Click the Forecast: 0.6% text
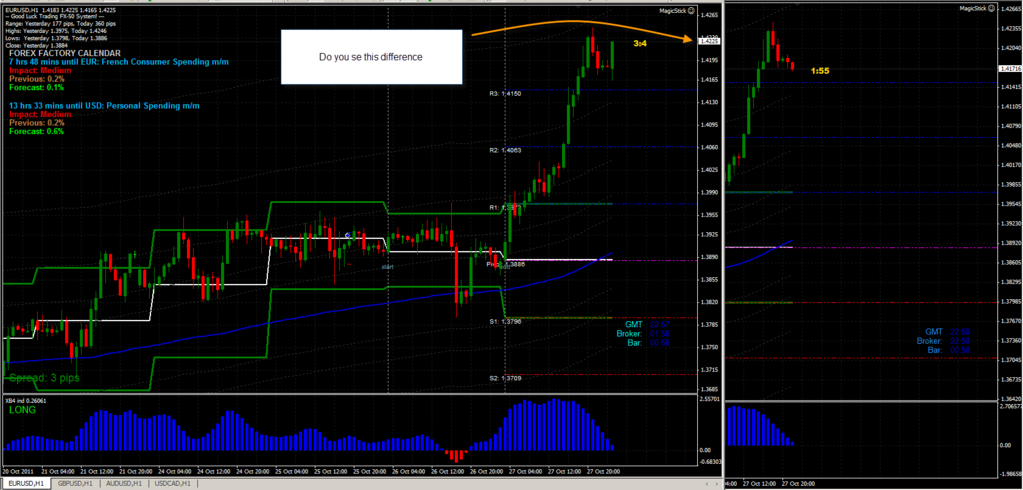This screenshot has width=1023, height=490. 37,130
